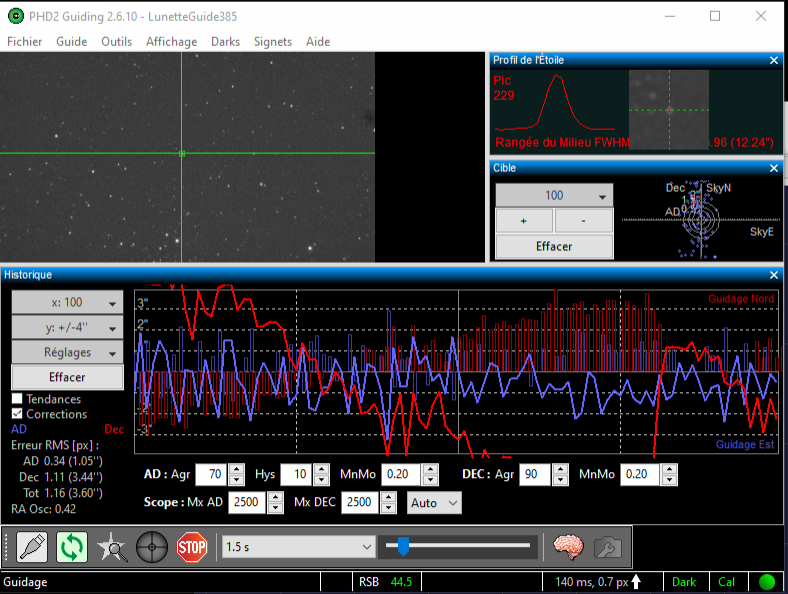Increase AD Agr value with up arrow
The width and height of the screenshot is (788, 594).
[x=236, y=469]
